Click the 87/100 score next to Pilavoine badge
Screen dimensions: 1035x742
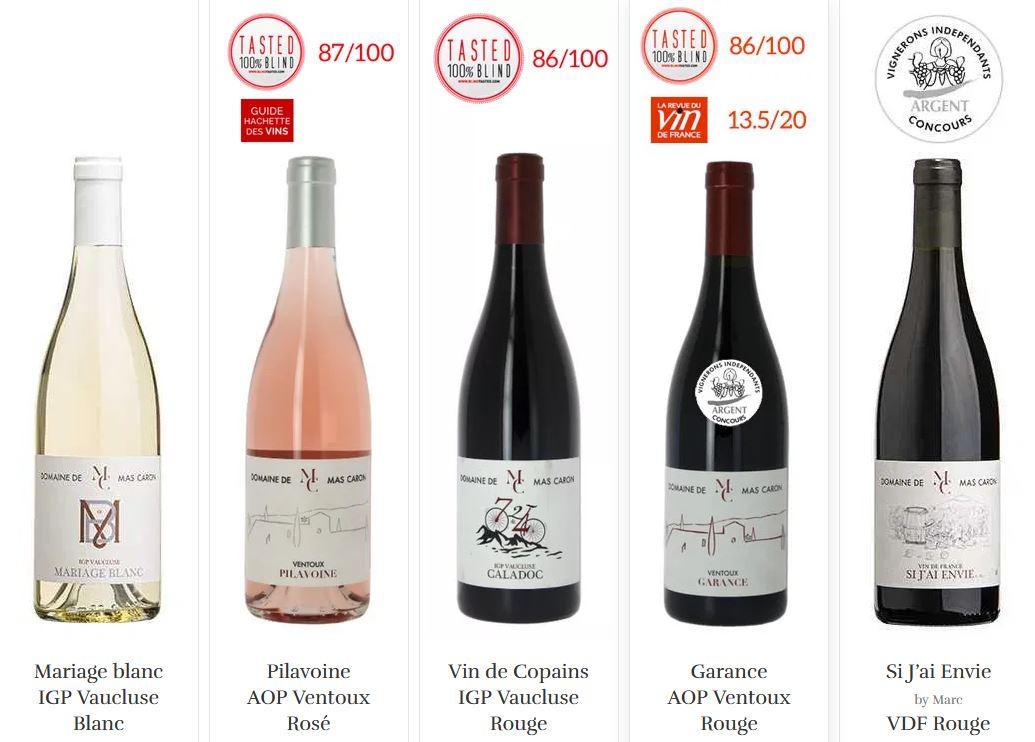point(356,52)
